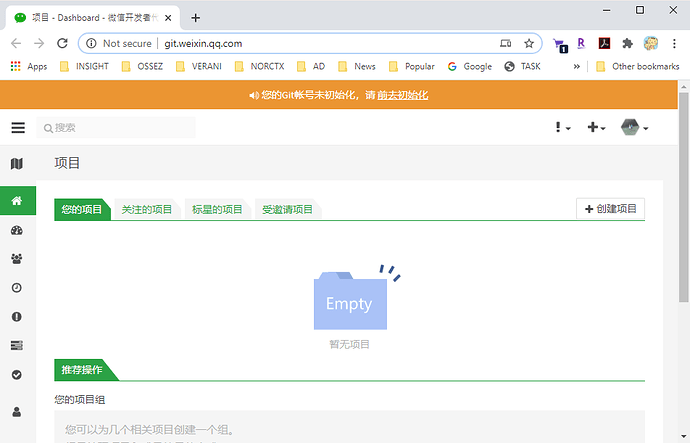Screen dimensions: 690x443
Task: Open the hamburger menu in the header
Action: (18, 128)
